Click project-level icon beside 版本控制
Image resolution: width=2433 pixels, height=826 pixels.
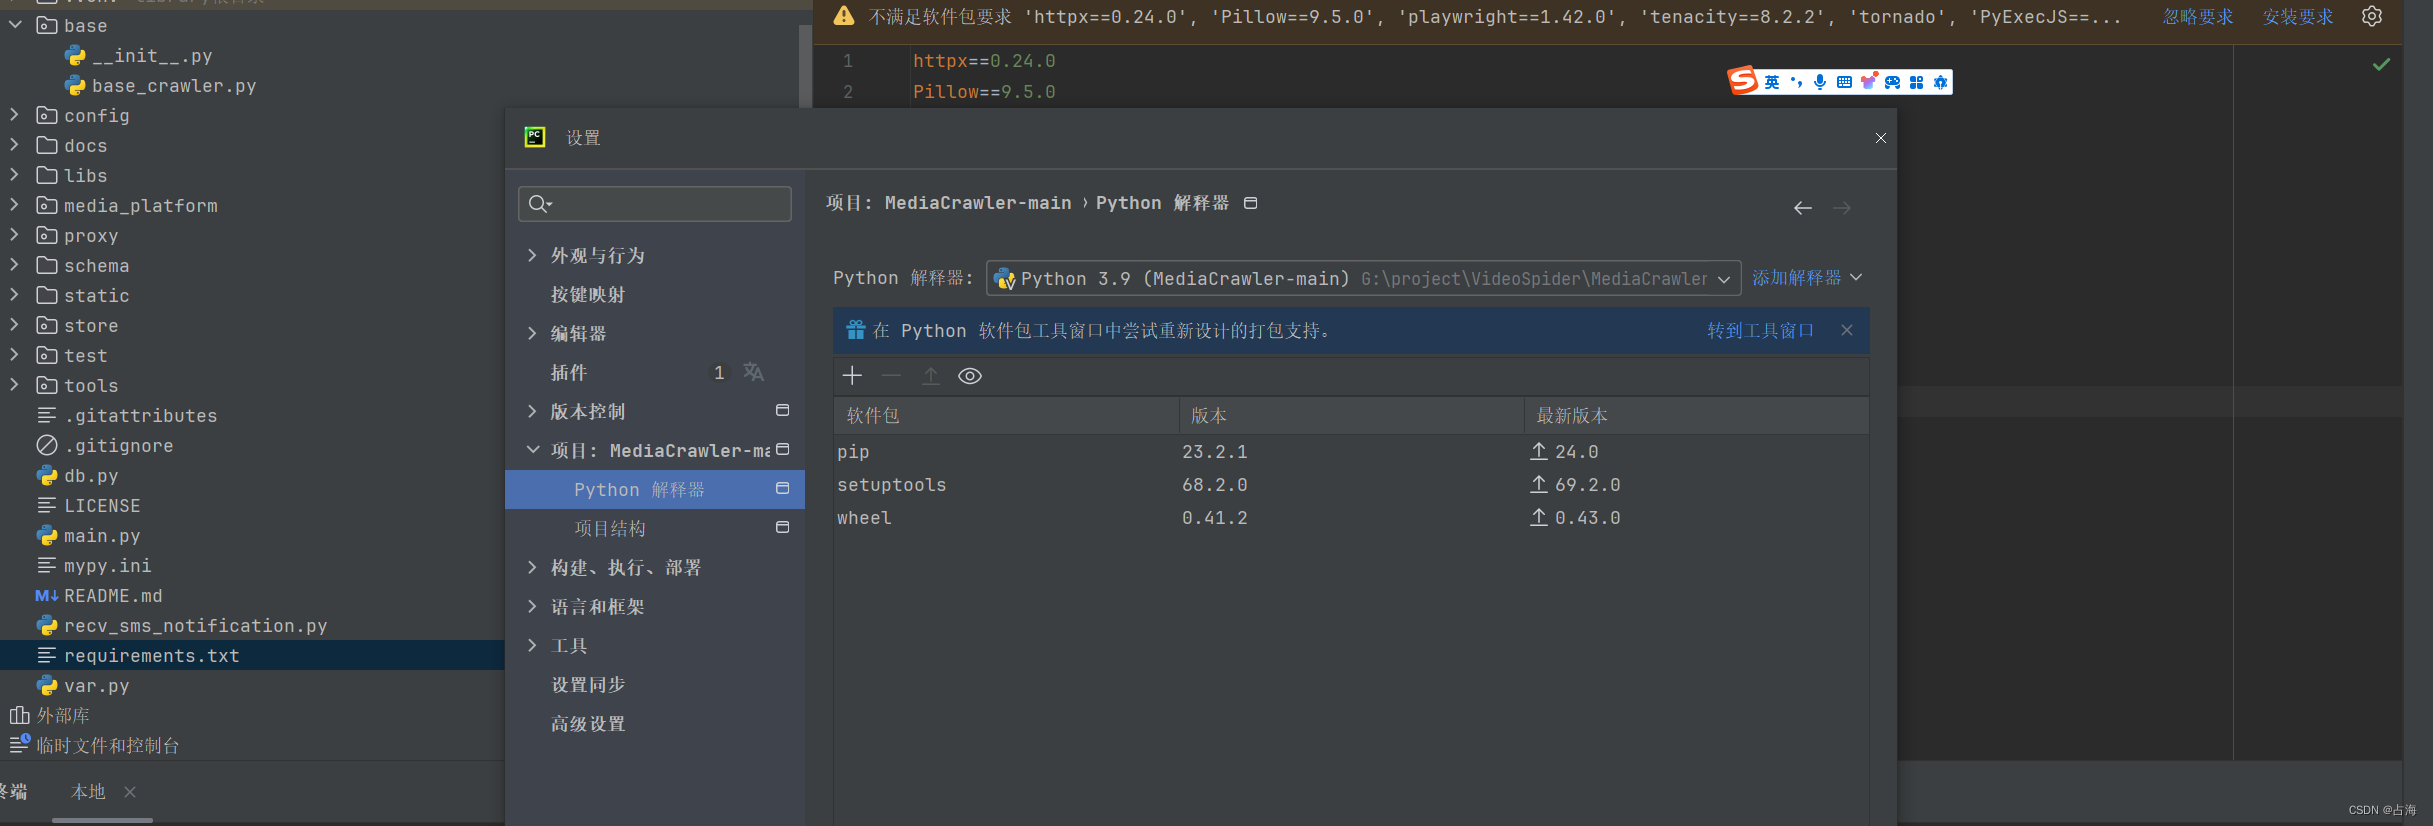(783, 410)
